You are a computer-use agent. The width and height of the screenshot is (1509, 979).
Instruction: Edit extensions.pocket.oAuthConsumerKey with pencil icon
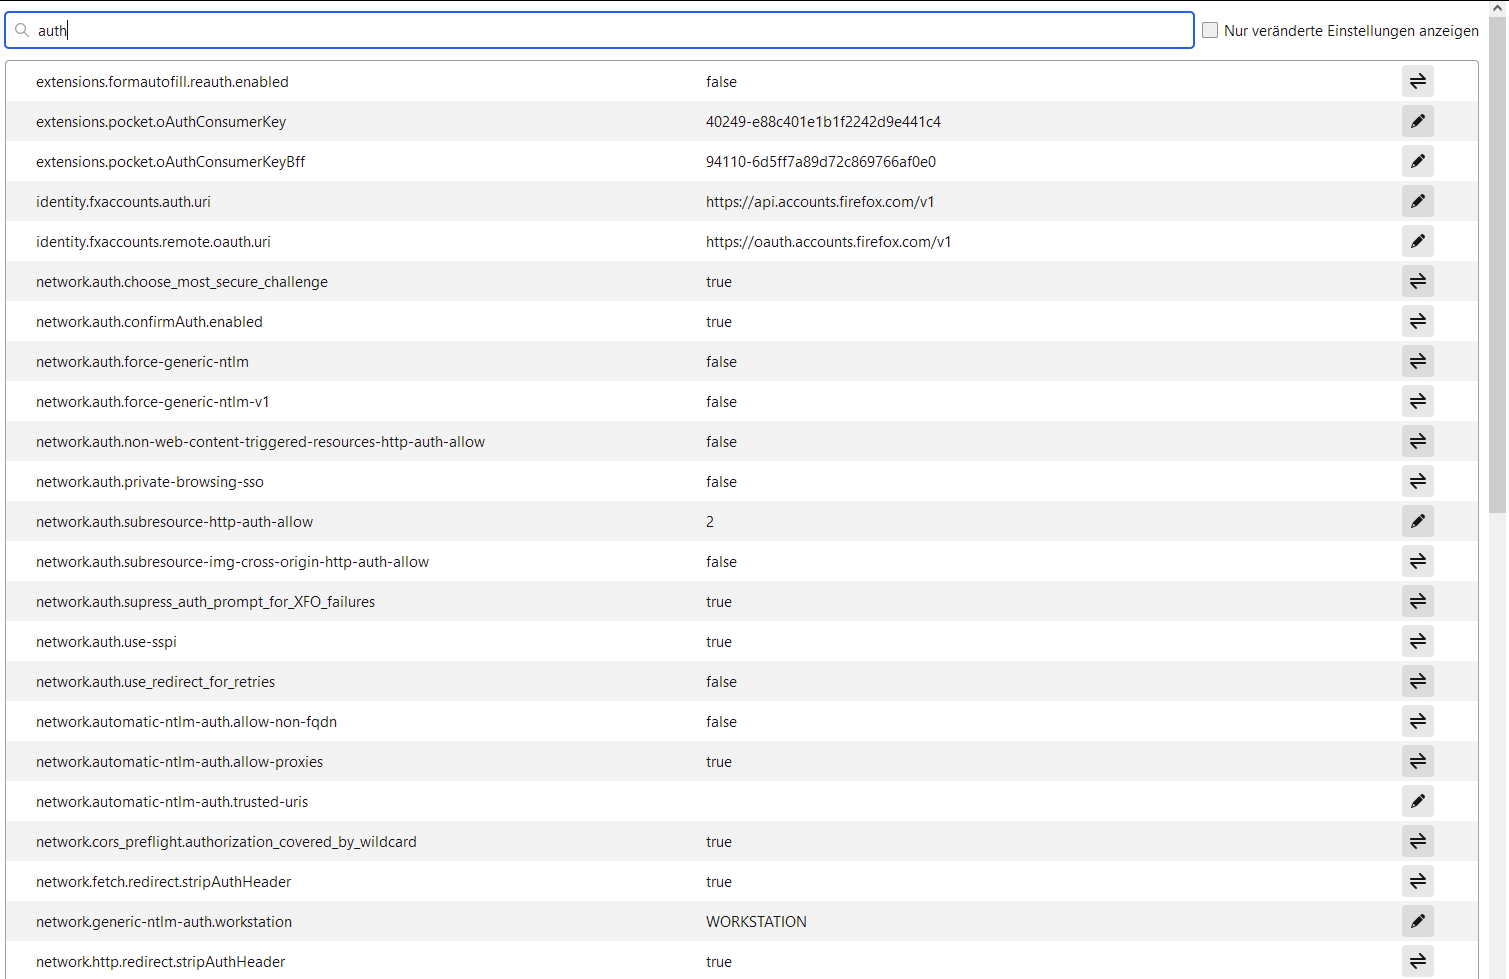(x=1417, y=121)
